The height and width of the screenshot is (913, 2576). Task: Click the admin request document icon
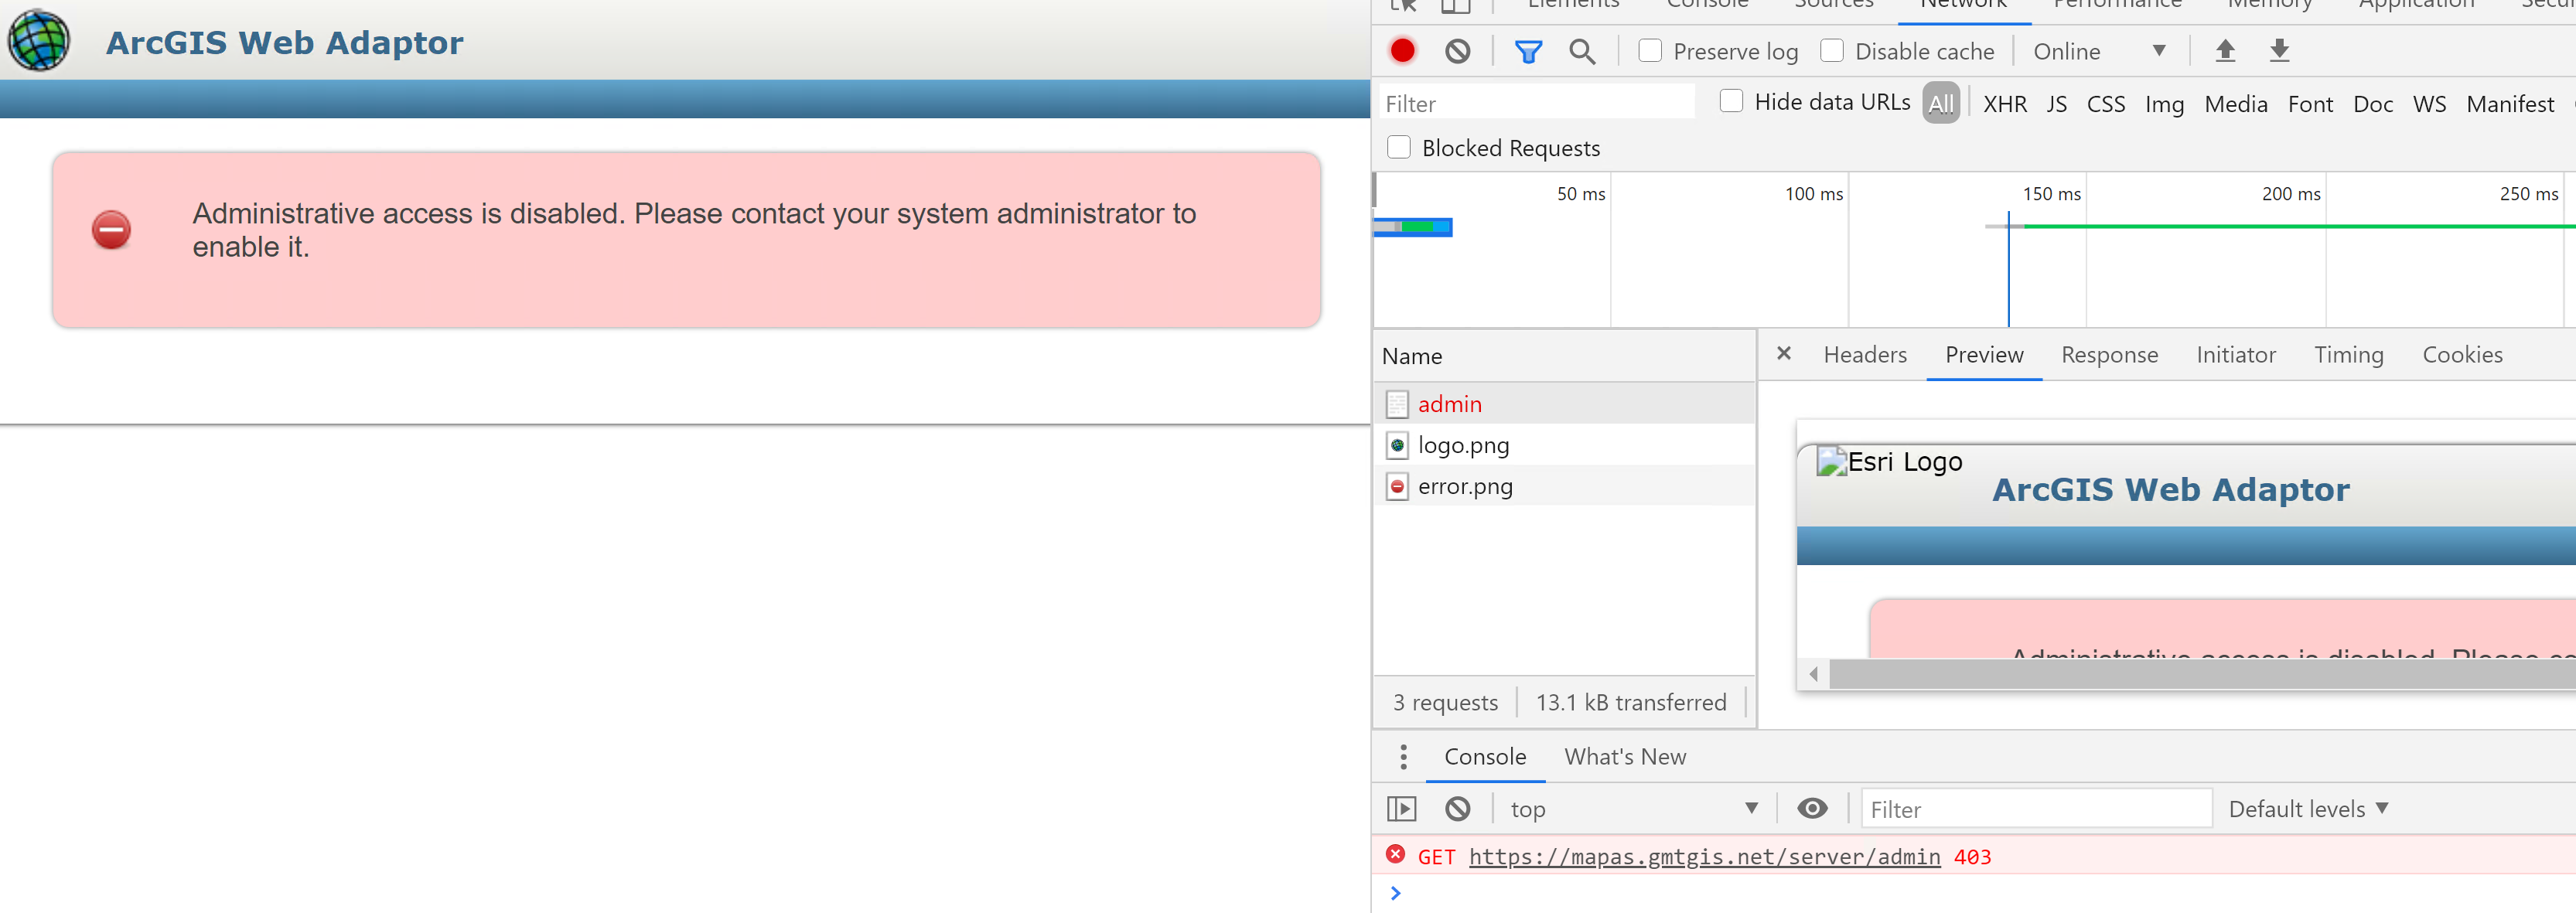coord(1397,404)
